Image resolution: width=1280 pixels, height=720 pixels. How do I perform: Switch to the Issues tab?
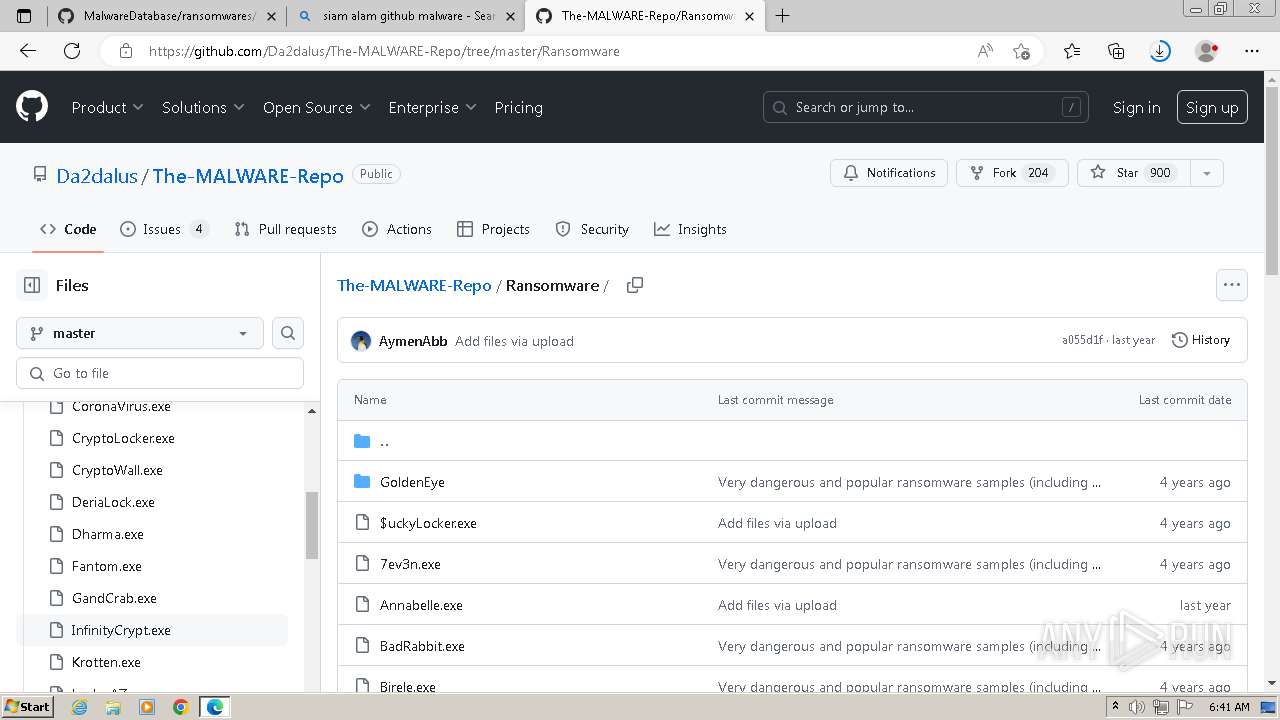[164, 229]
